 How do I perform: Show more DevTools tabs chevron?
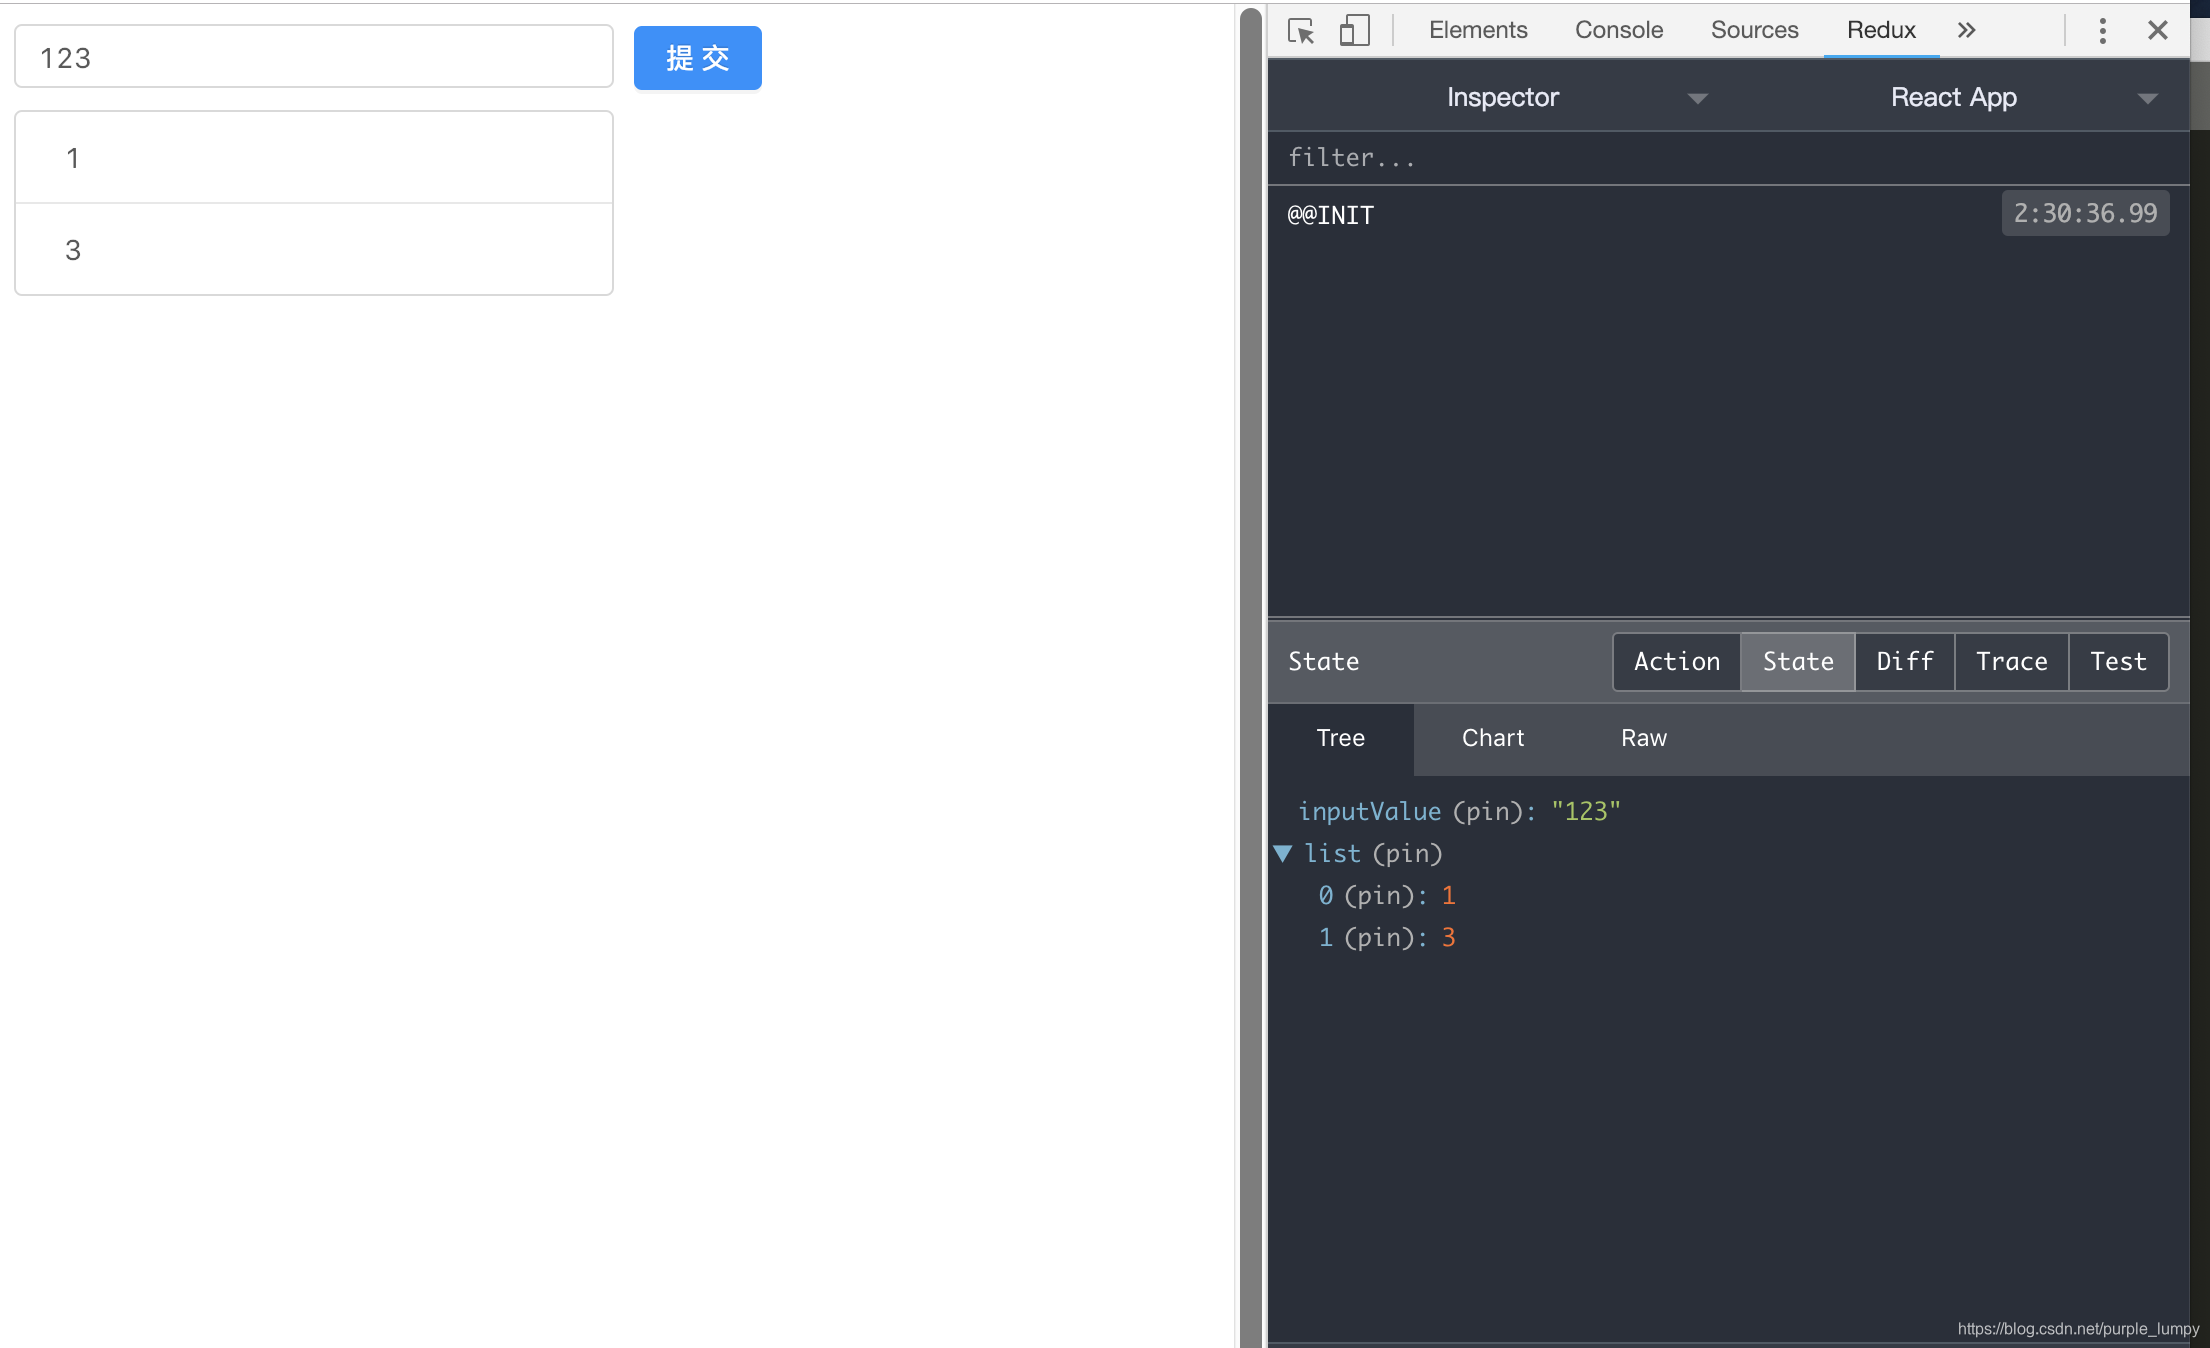(1966, 30)
